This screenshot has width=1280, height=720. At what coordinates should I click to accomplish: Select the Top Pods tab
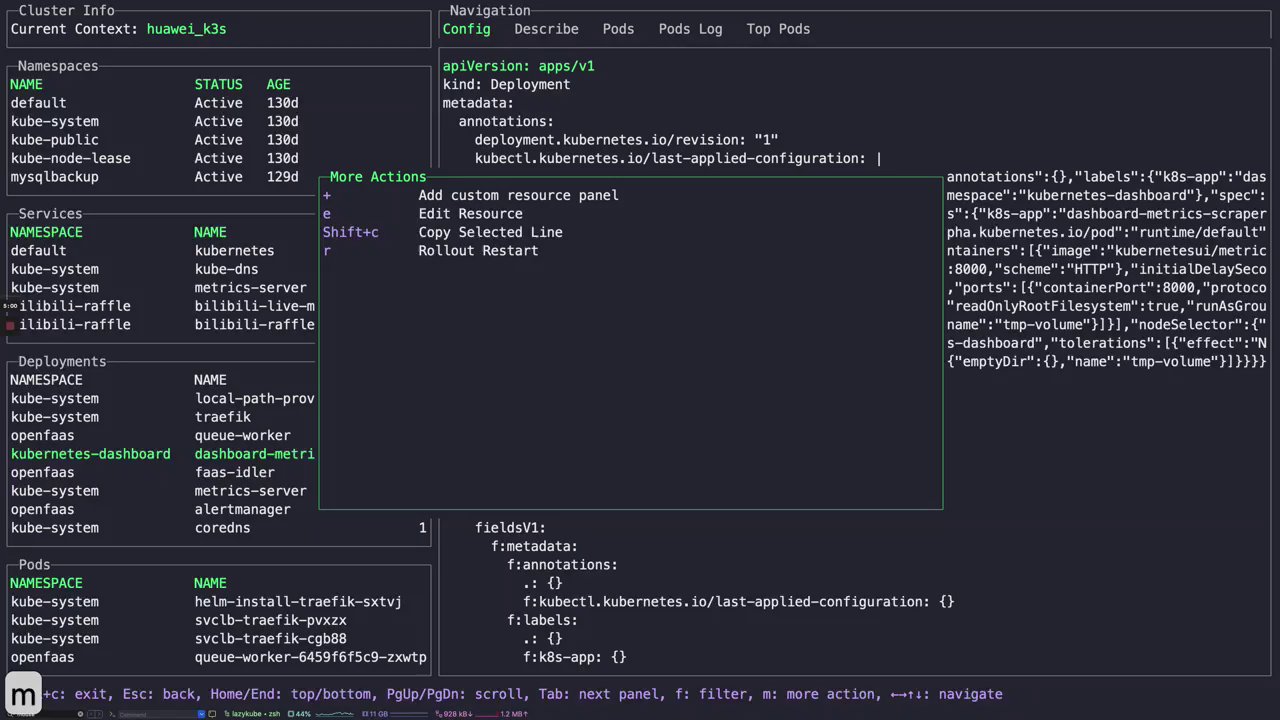(778, 29)
